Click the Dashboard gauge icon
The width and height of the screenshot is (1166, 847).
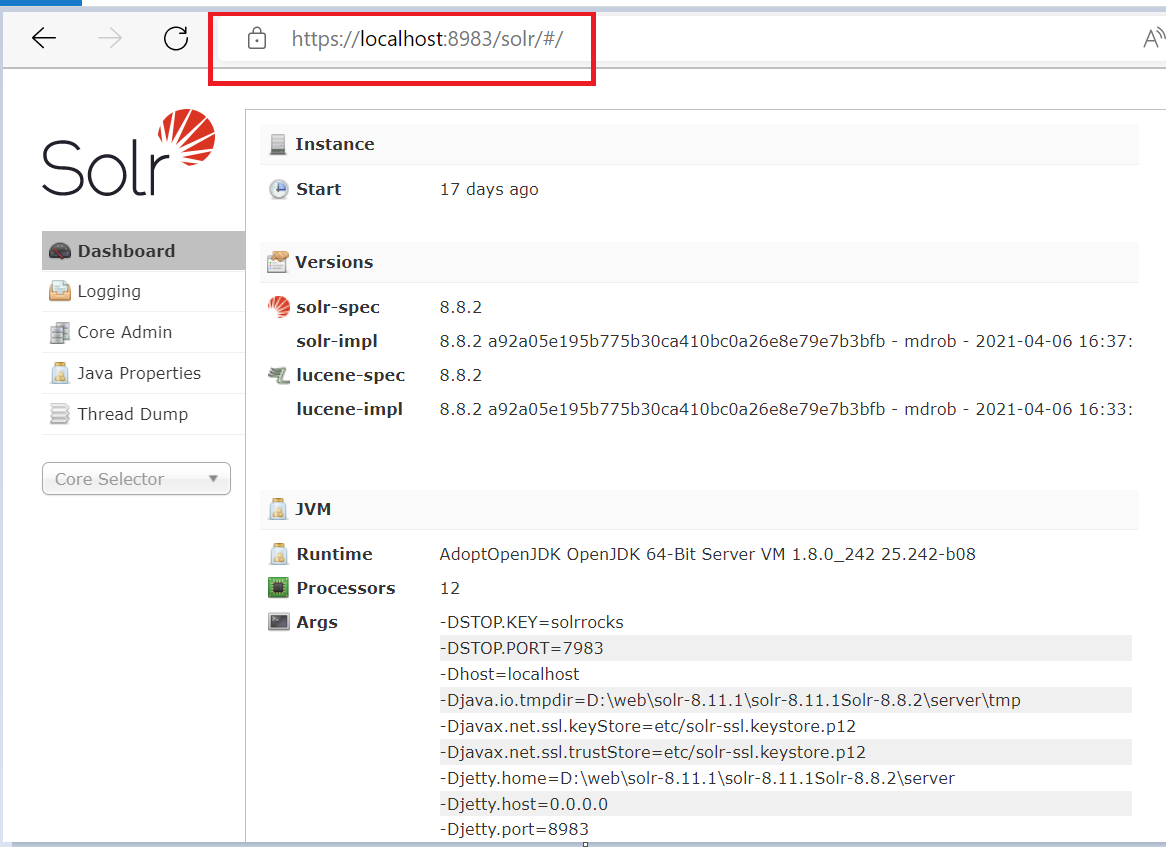point(59,251)
